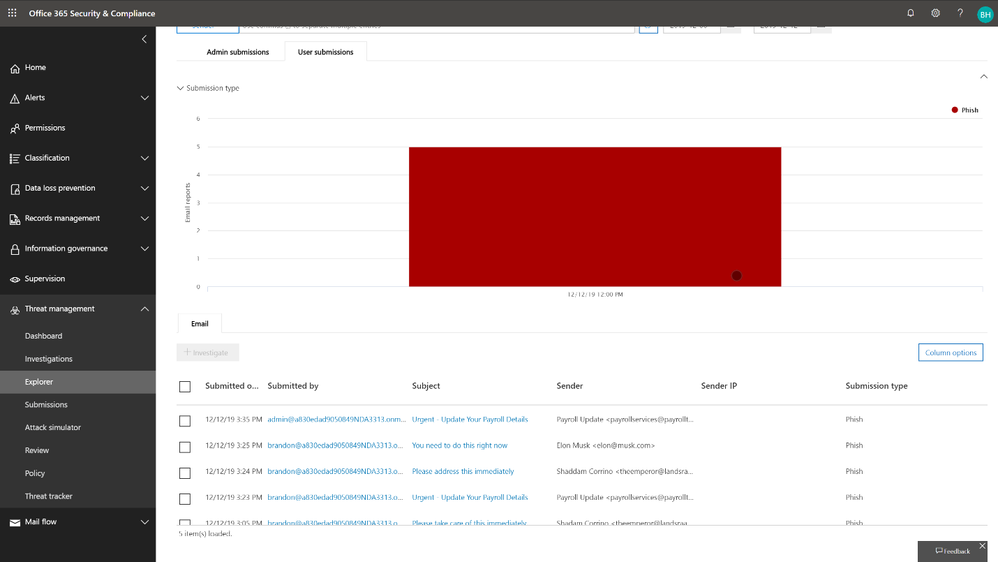Close the Feedback bar
Screen dimensions: 998x562
[x=982, y=546]
